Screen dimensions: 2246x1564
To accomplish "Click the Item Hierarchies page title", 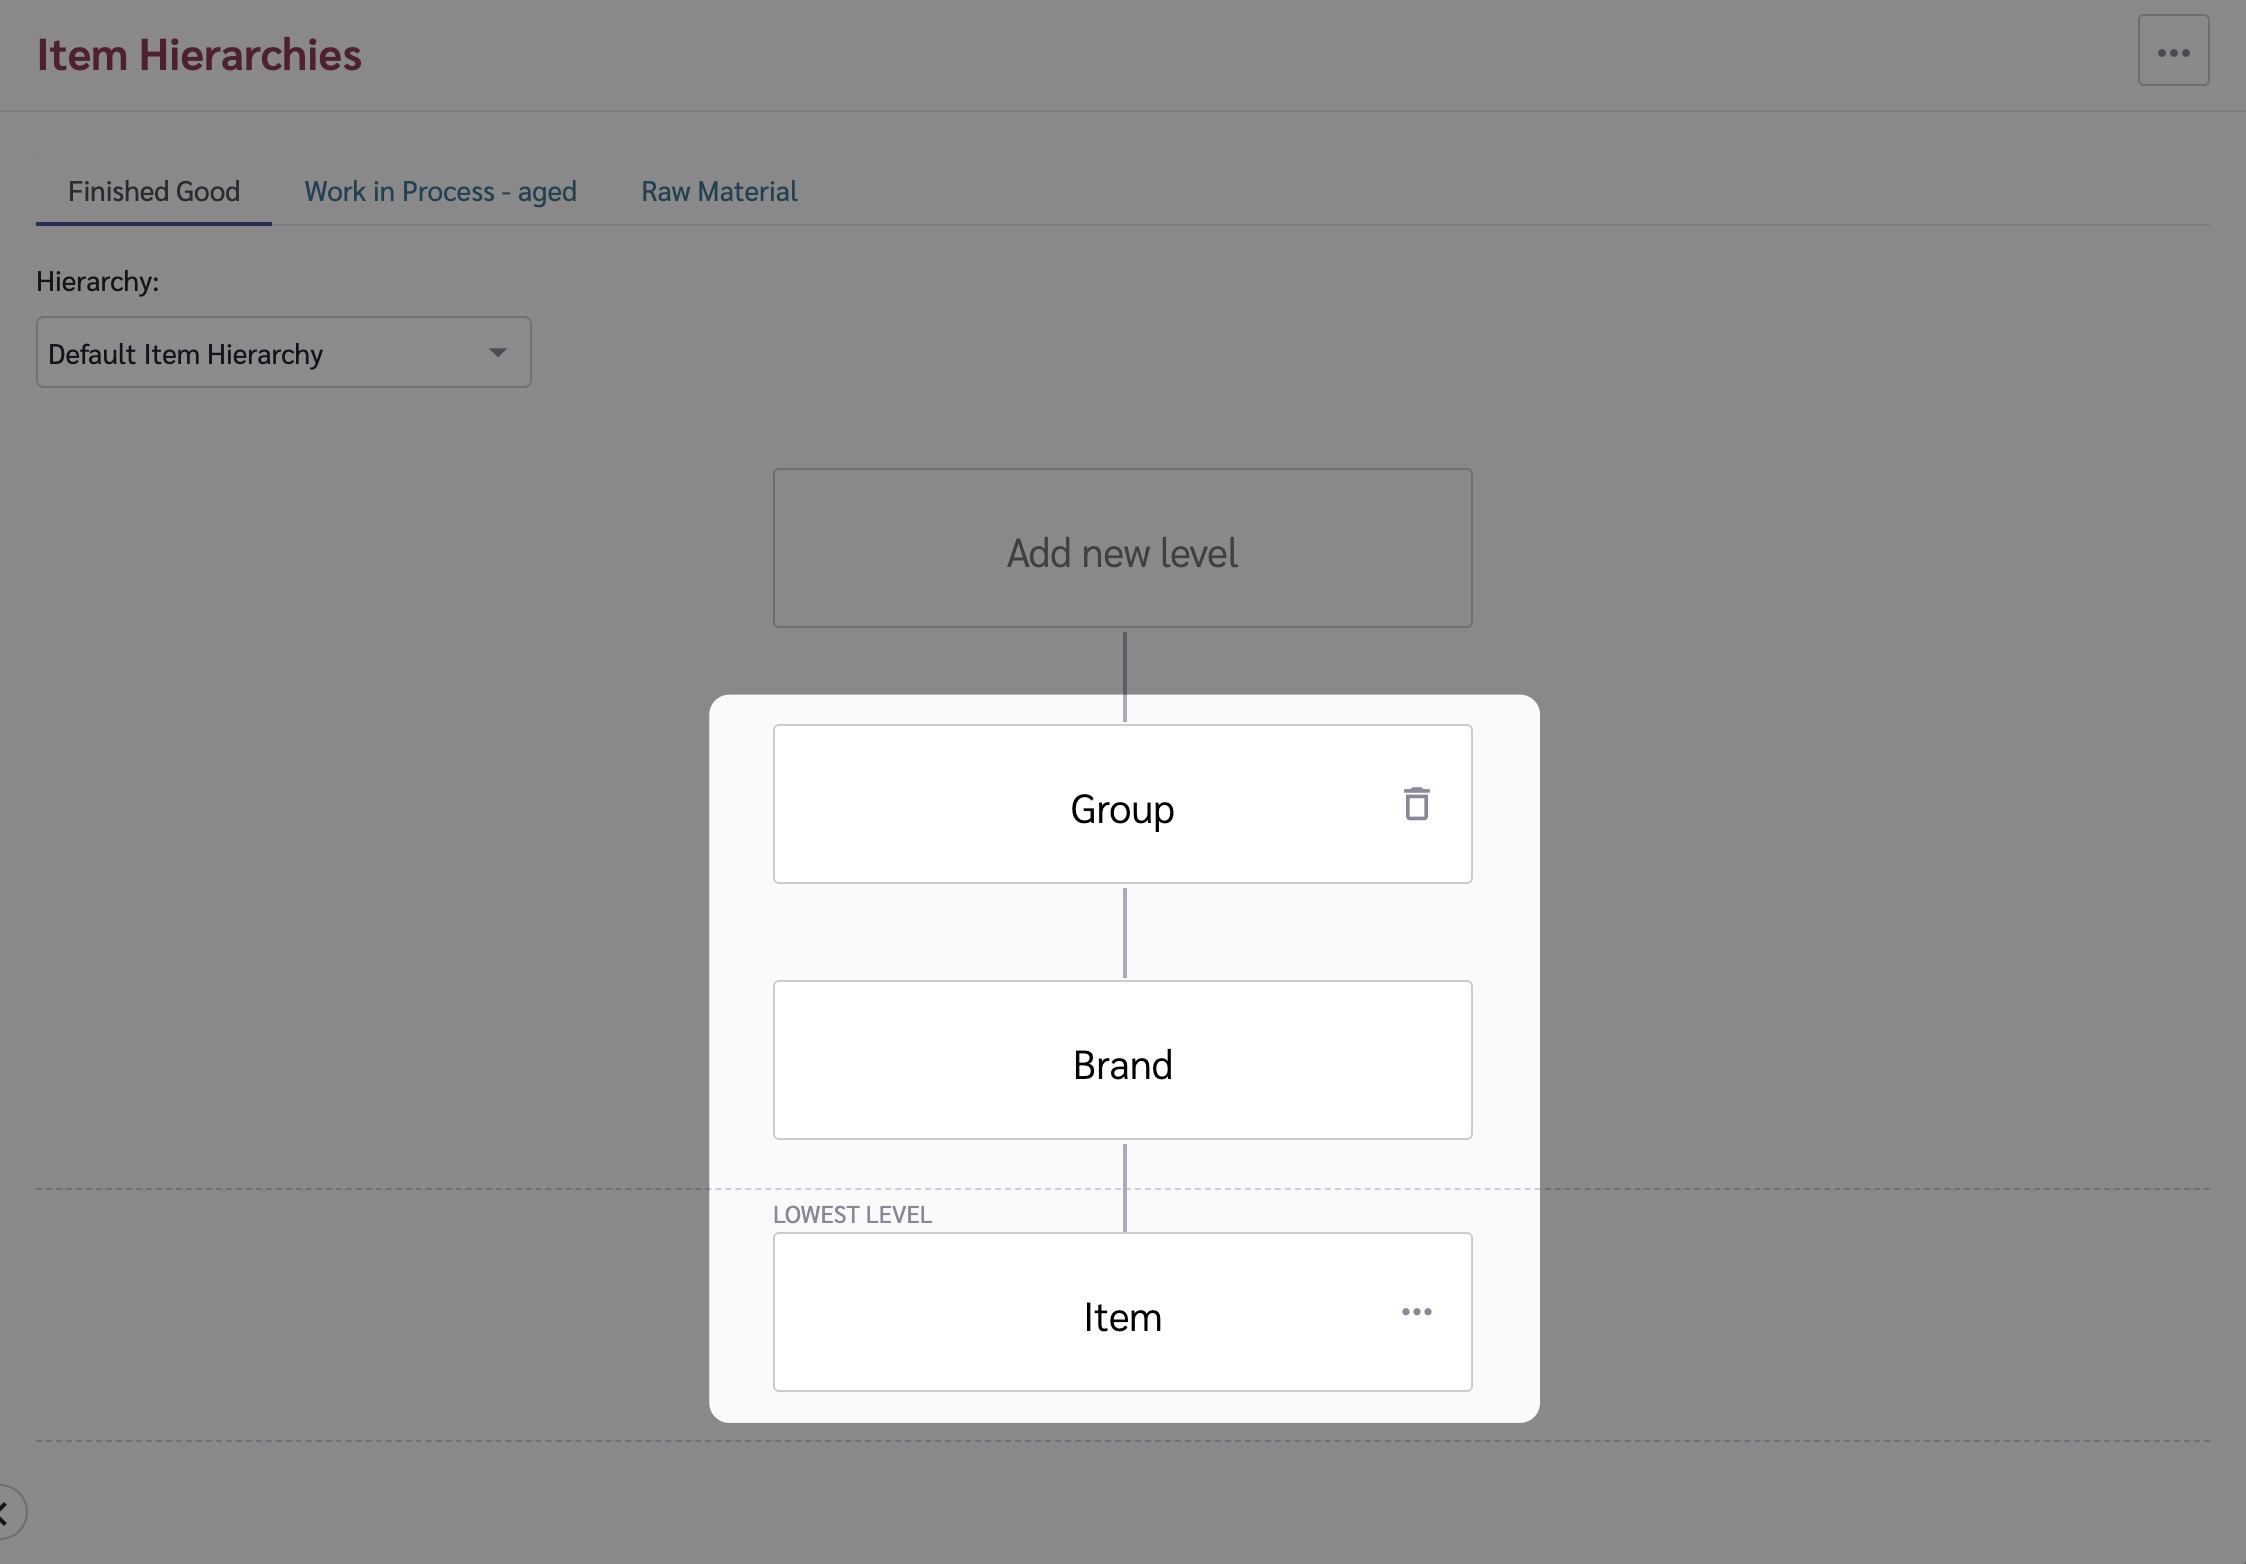I will [199, 55].
